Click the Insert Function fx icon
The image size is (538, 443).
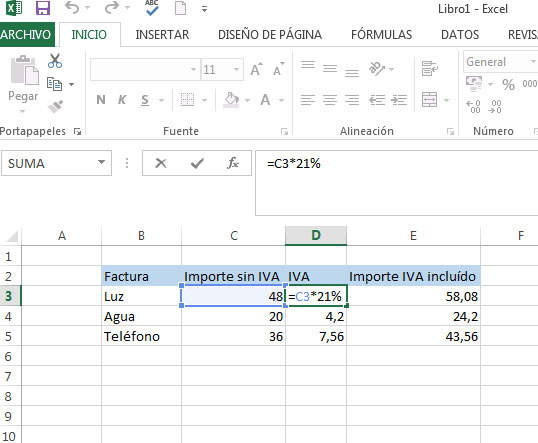tap(233, 163)
